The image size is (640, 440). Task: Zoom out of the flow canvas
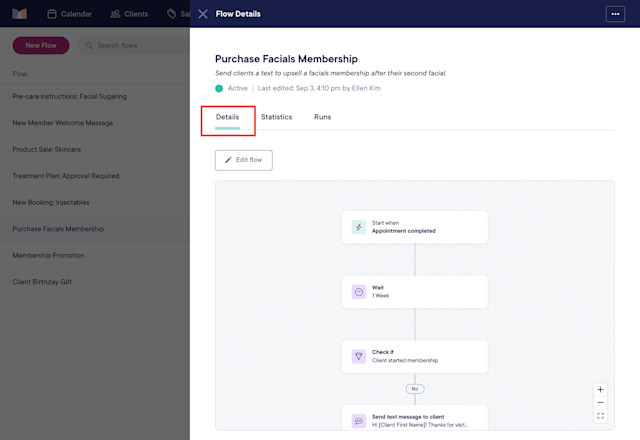tap(600, 402)
